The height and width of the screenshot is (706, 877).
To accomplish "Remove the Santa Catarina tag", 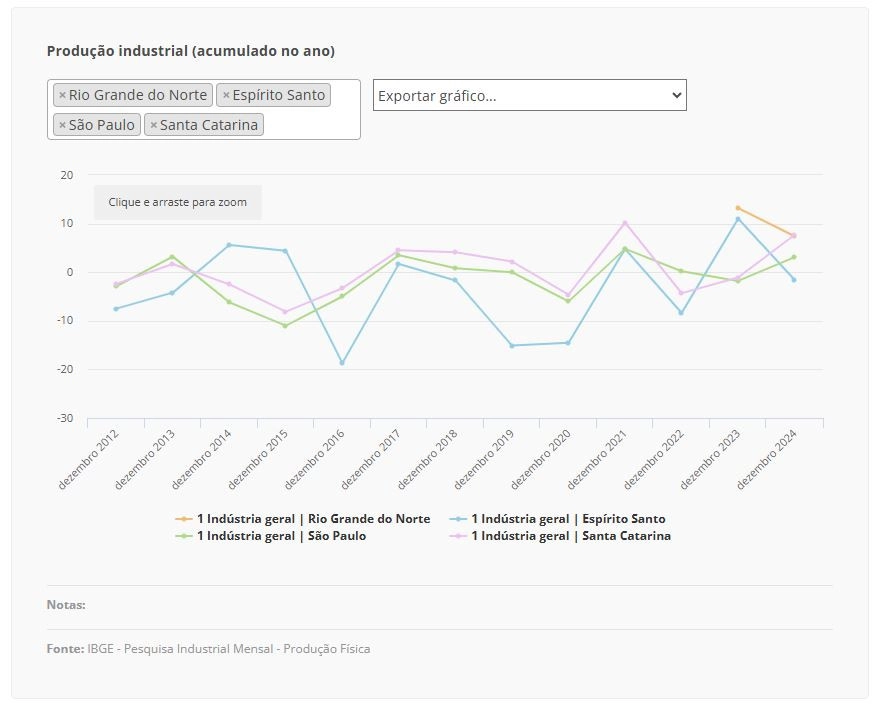I will pos(154,125).
